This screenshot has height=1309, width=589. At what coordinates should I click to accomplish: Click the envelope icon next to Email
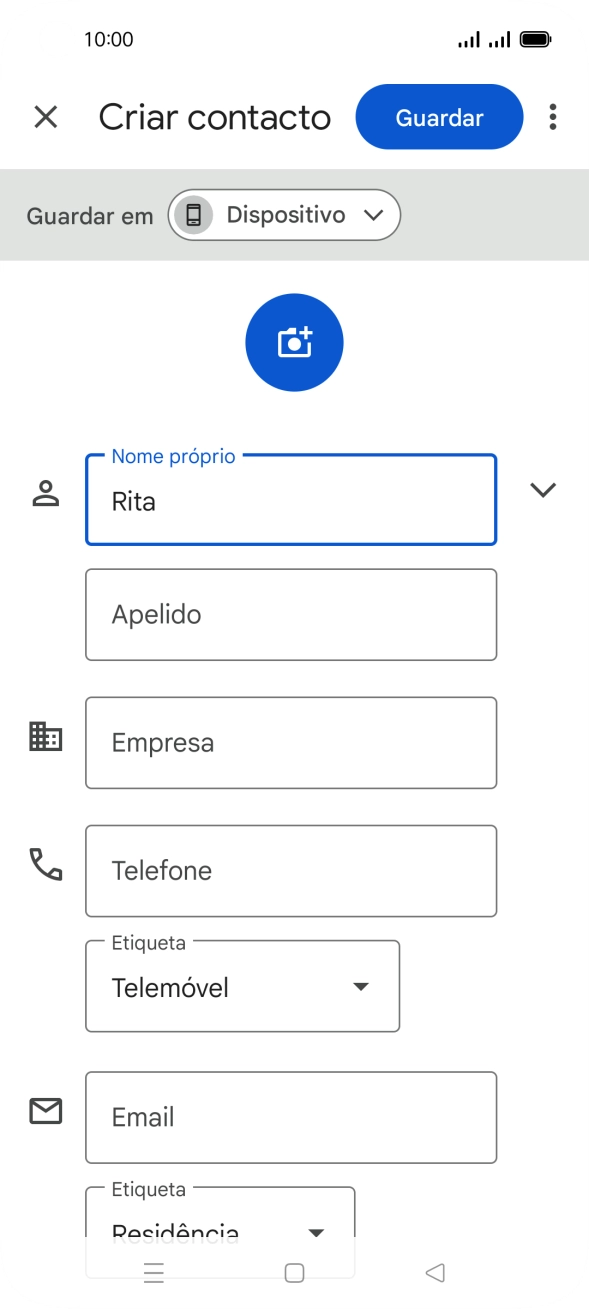44,1110
